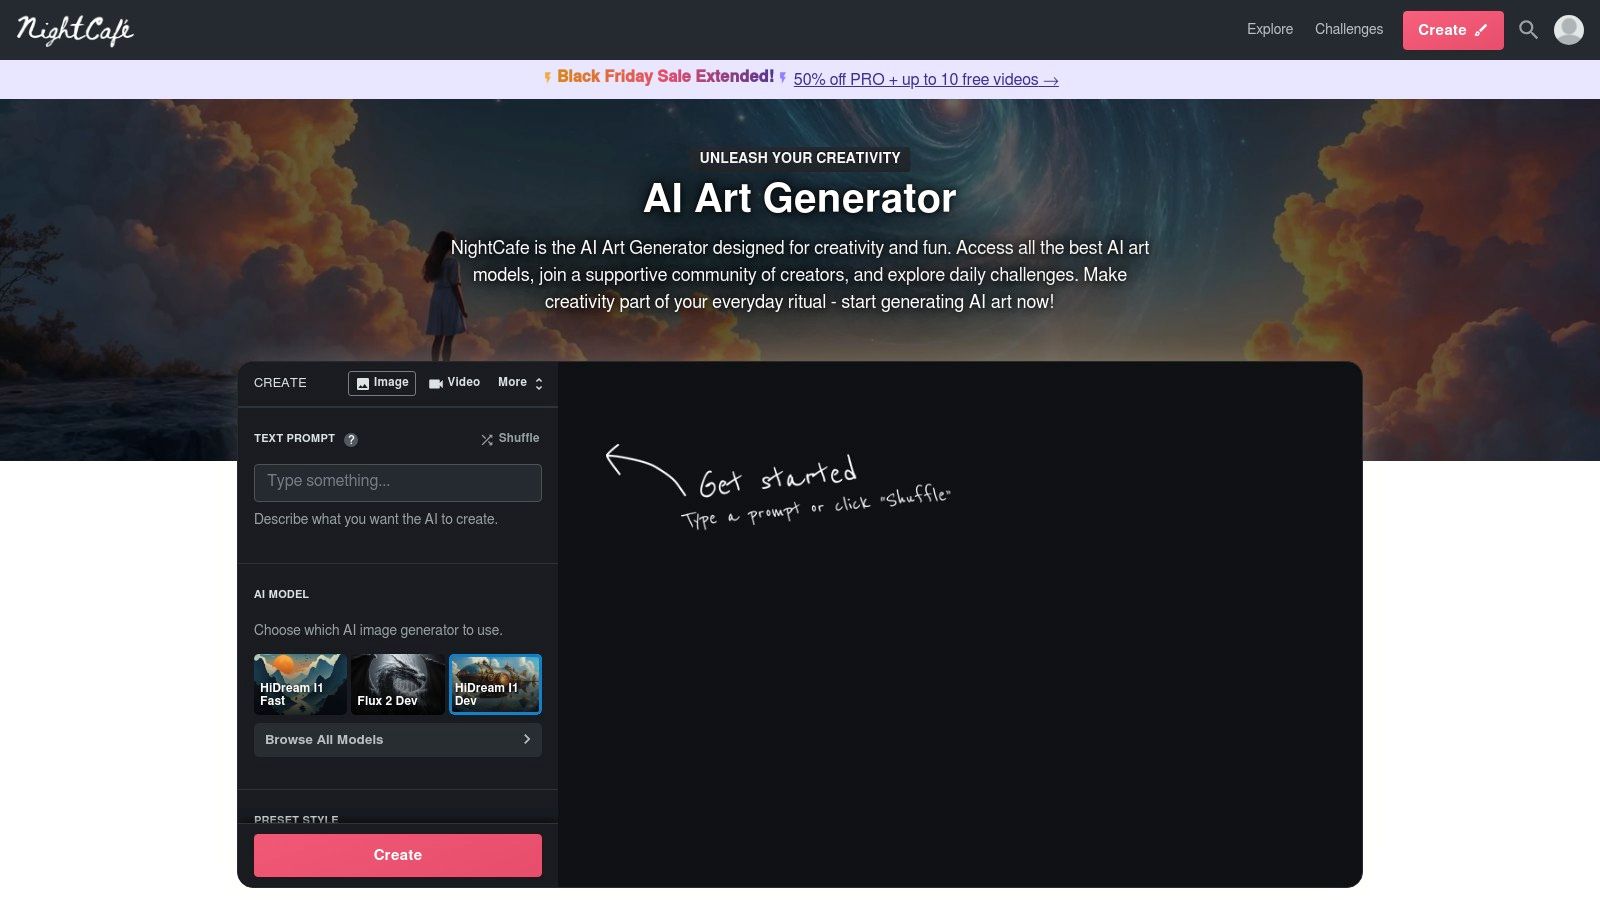Select the HiDream I1 Dev model

(495, 684)
